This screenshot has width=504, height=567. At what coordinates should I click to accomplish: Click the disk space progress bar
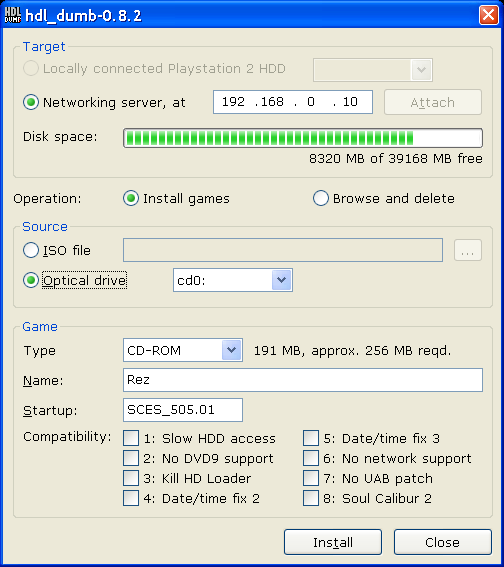pyautogui.click(x=303, y=138)
